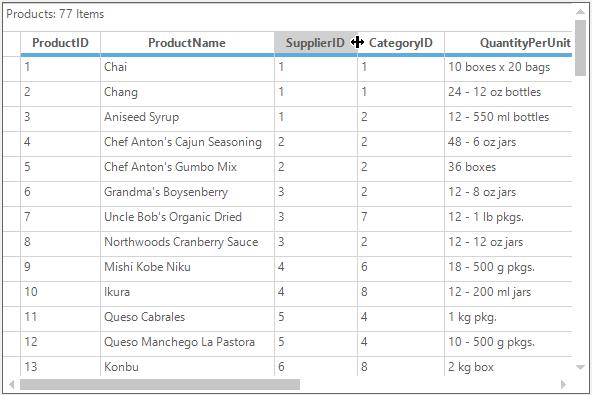Click the vertical scrollbar down arrow

coord(580,367)
